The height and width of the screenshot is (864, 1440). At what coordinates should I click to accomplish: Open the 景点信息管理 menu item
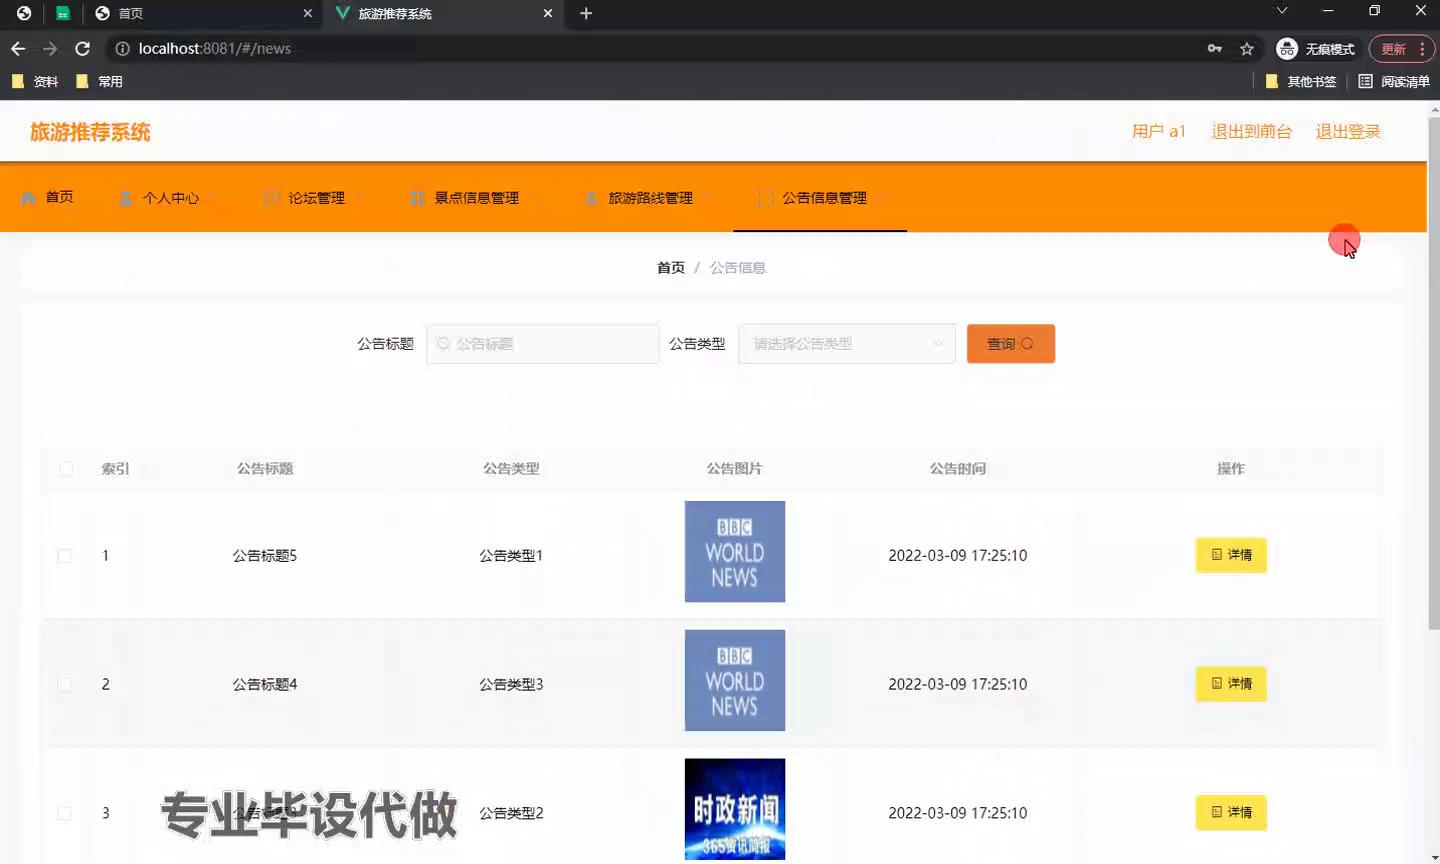click(465, 198)
